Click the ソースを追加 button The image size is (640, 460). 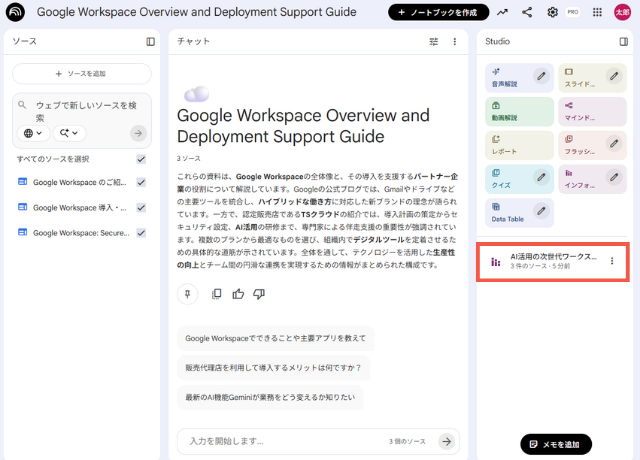82,74
